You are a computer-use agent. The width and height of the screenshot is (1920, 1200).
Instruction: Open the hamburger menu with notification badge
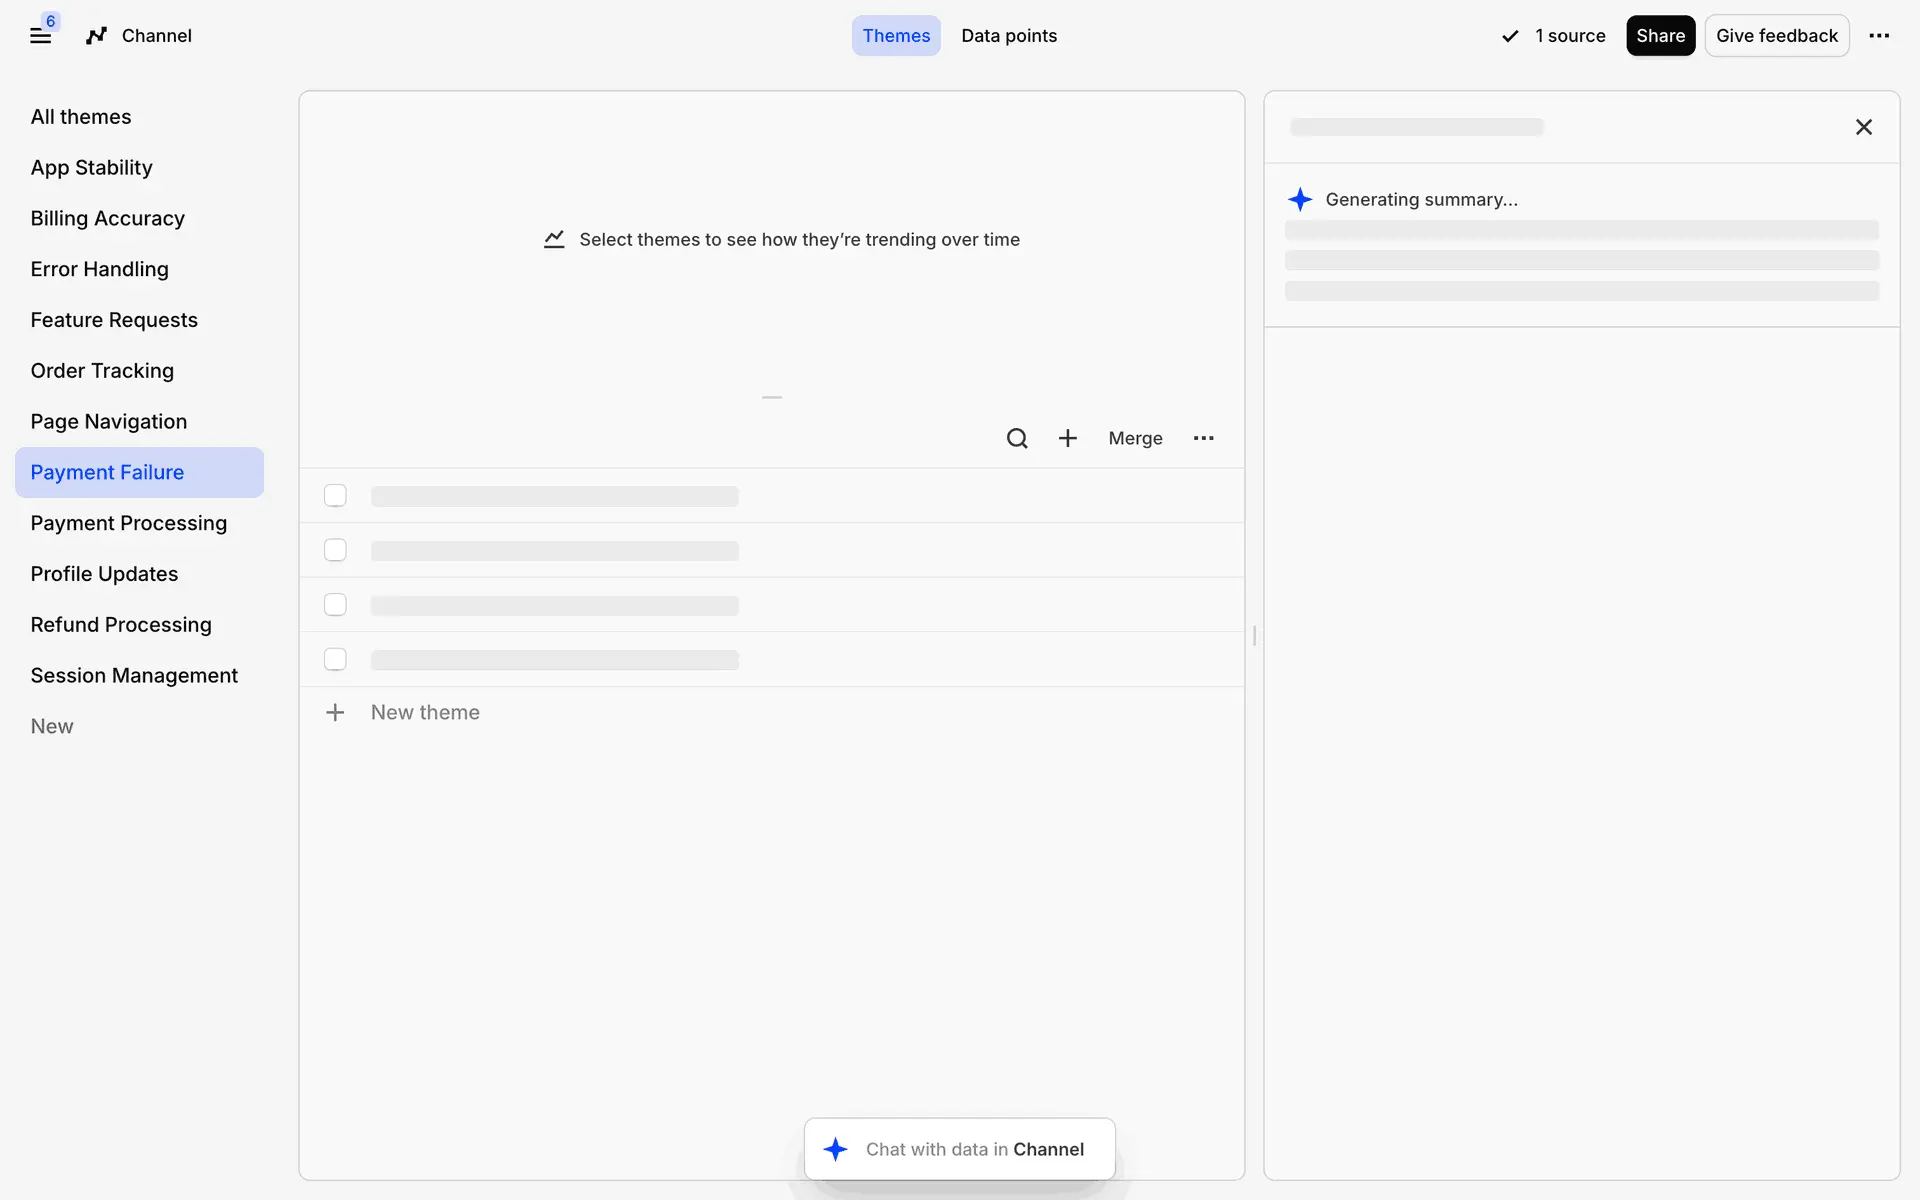tap(40, 36)
